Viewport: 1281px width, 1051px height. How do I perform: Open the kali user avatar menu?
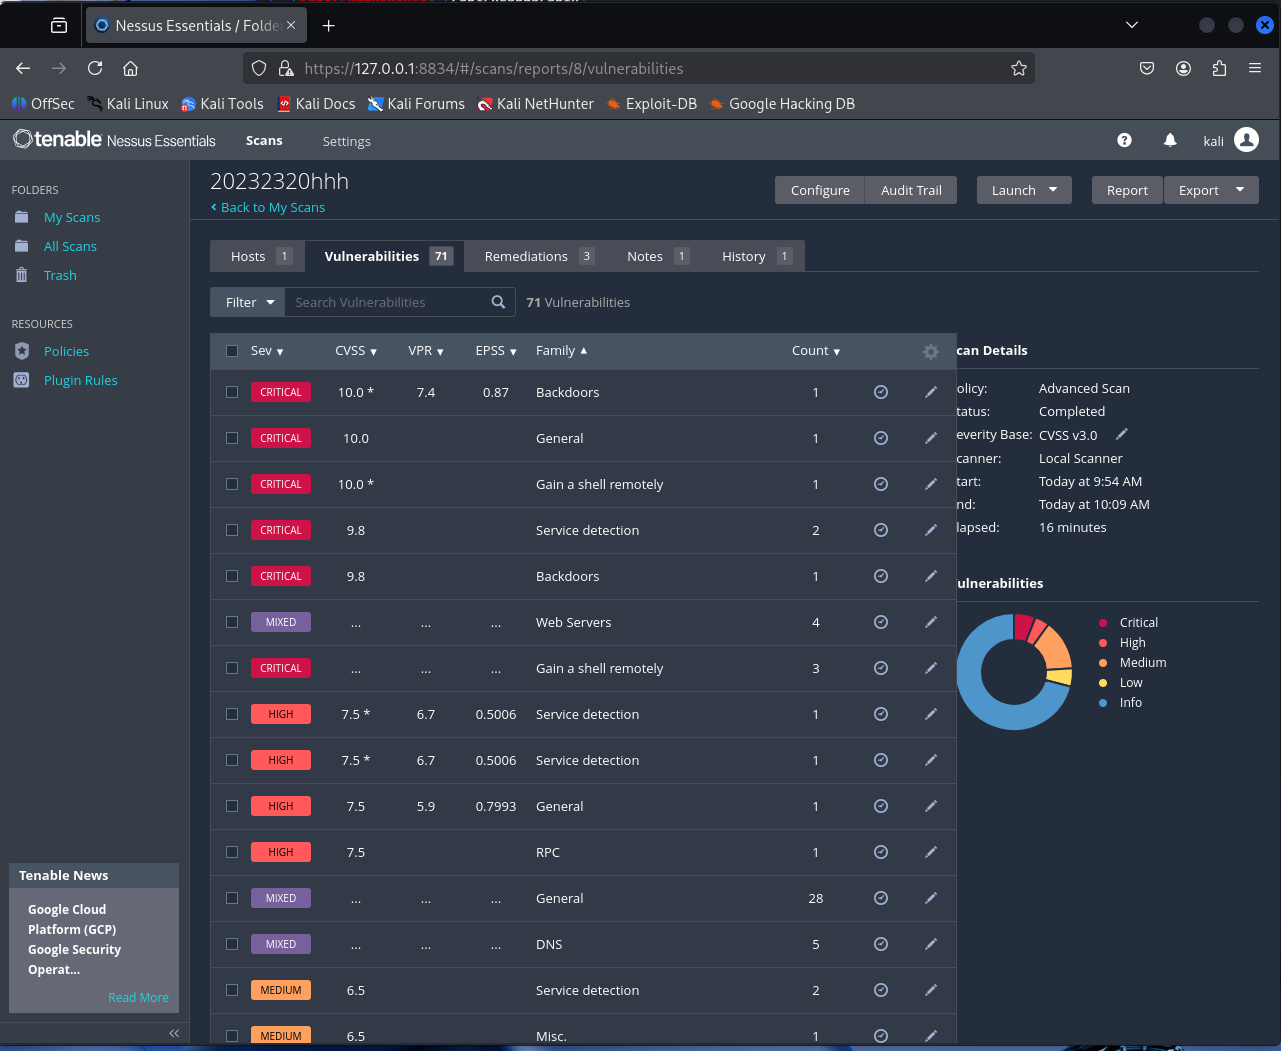(1246, 140)
